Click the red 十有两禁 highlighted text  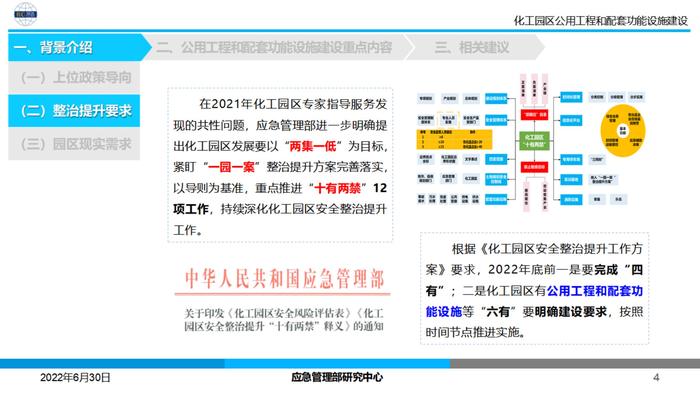pyautogui.click(x=337, y=188)
